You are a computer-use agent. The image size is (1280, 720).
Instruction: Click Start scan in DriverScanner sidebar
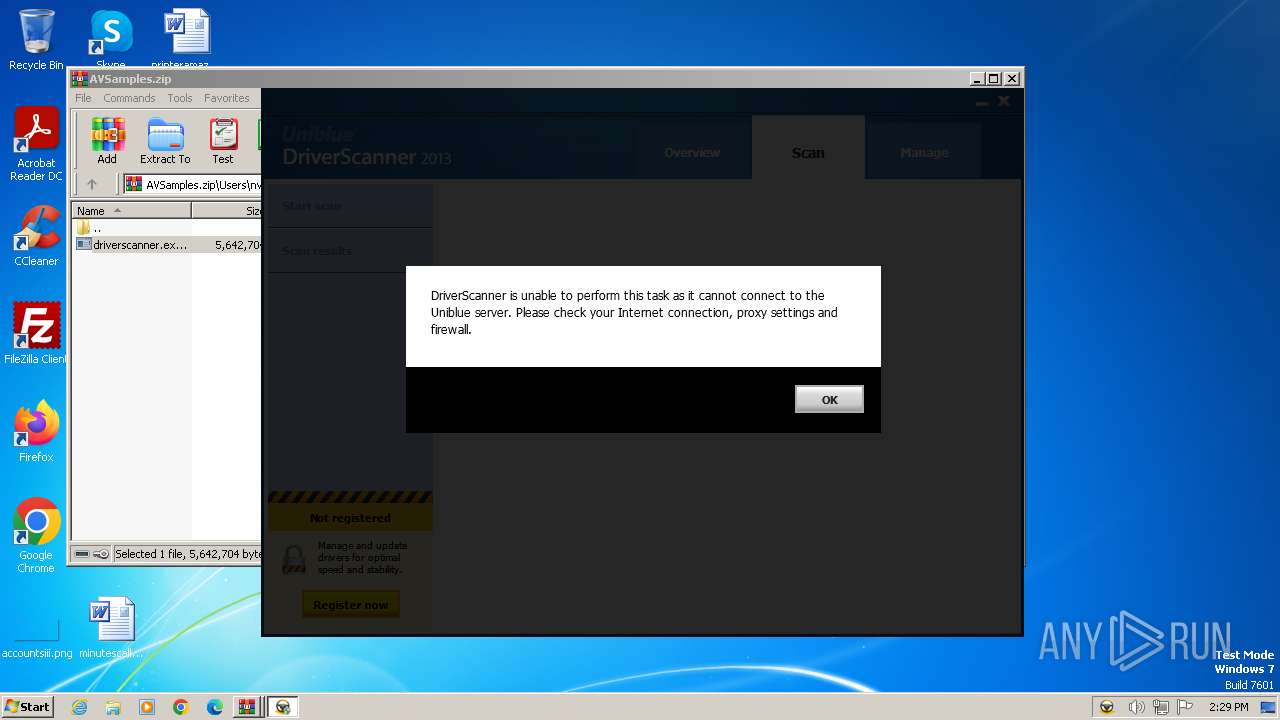350,206
